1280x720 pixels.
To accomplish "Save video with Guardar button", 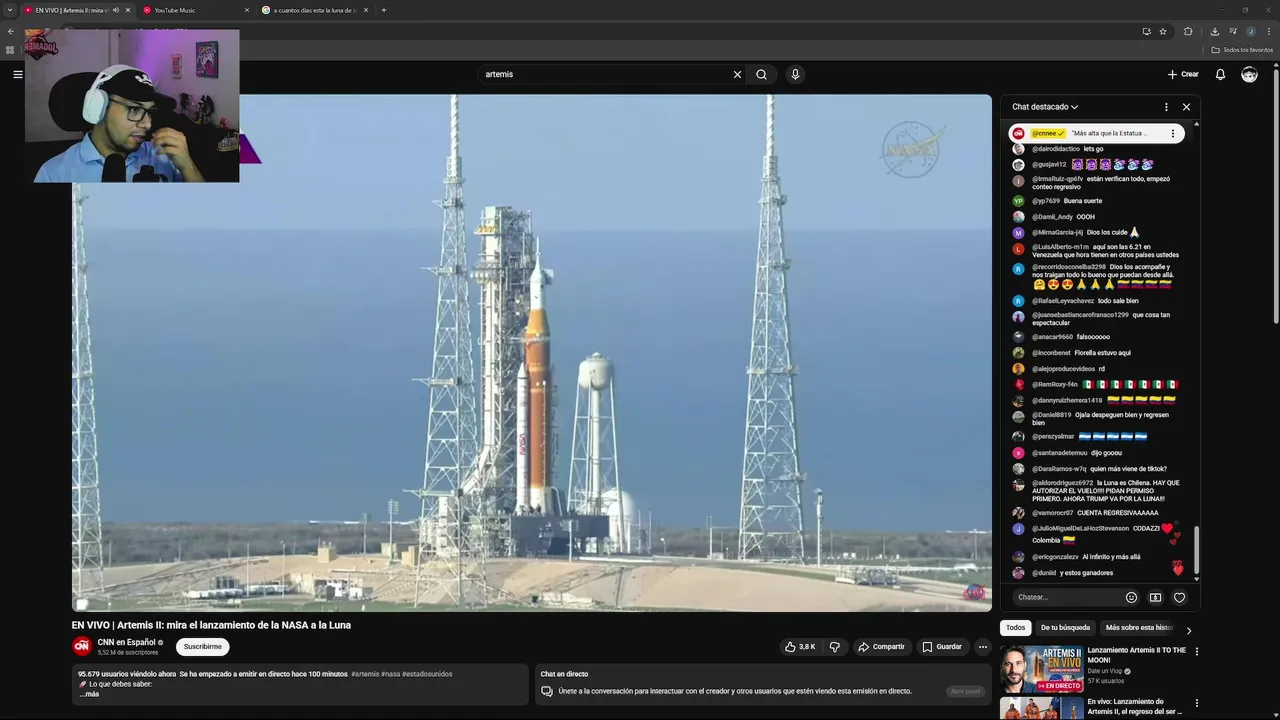I will (942, 647).
